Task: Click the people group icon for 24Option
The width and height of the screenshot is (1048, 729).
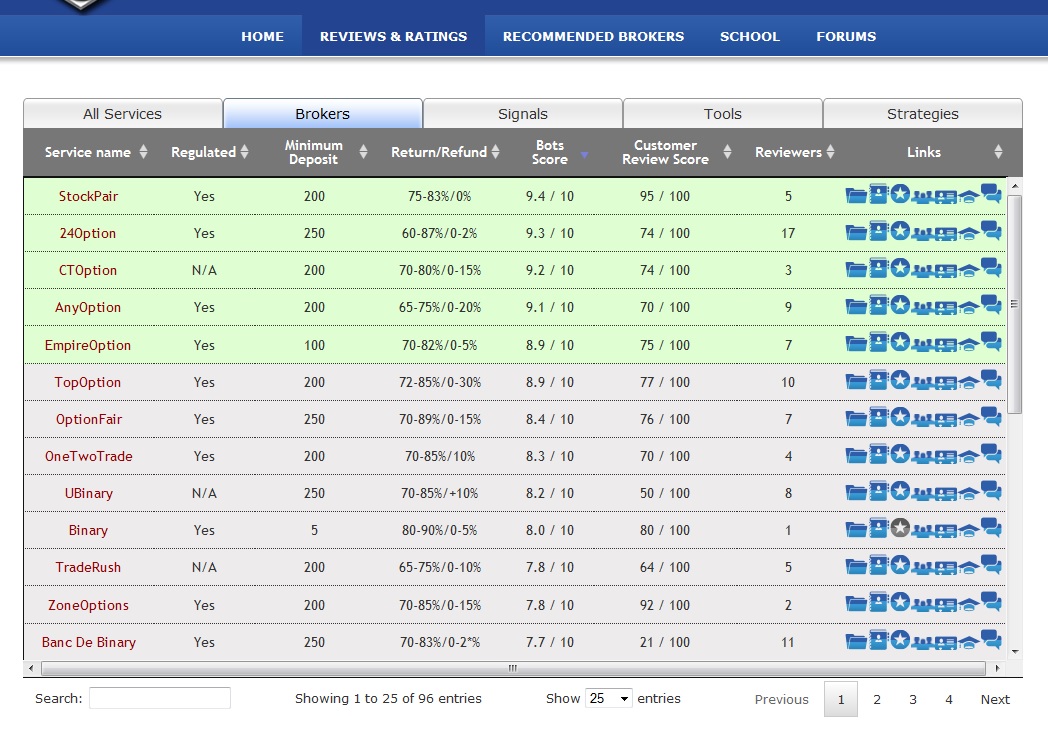Action: tap(923, 233)
